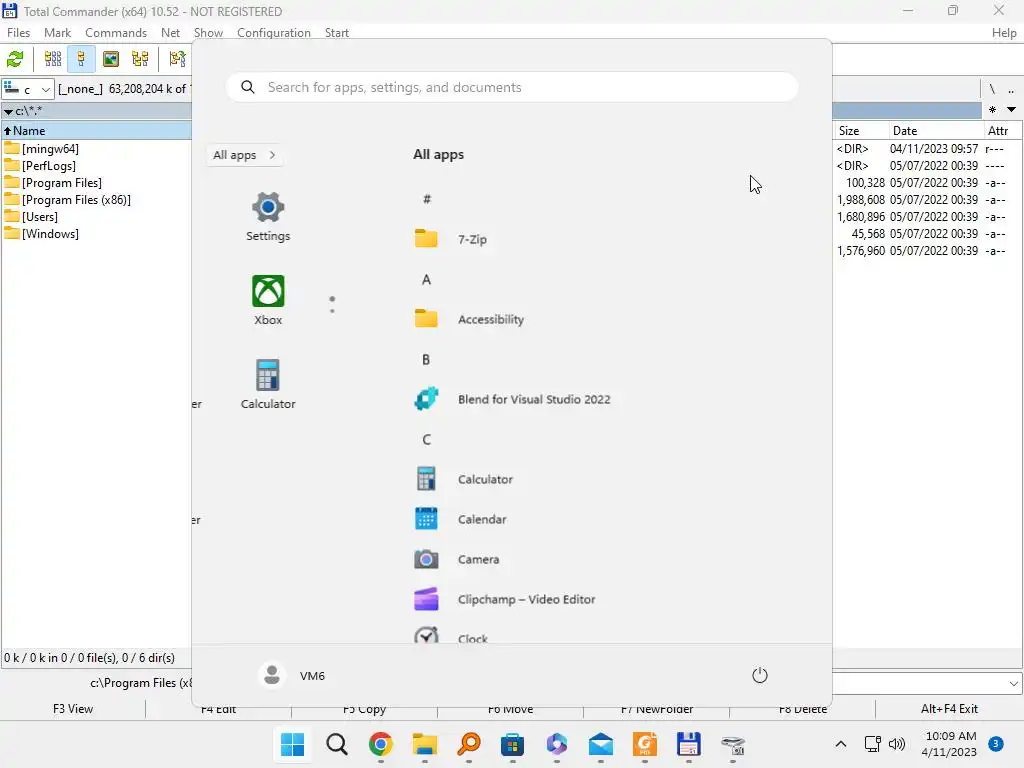Screen dimensions: 1024x768
Task: Open Settings from pinned apps
Action: (268, 217)
